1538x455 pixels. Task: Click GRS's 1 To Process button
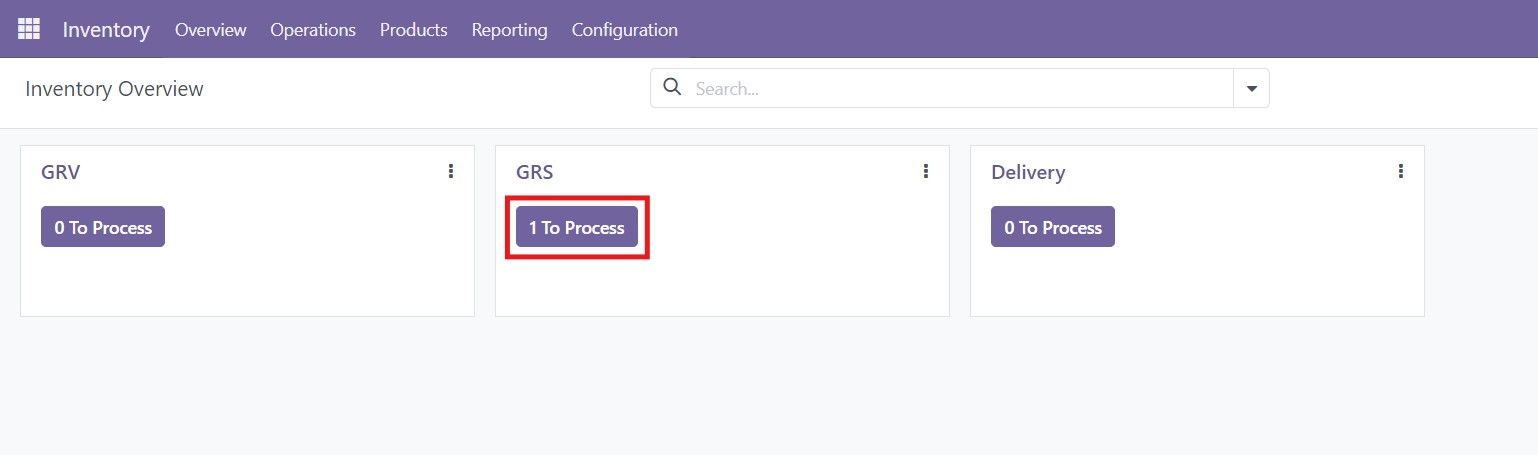(x=577, y=227)
